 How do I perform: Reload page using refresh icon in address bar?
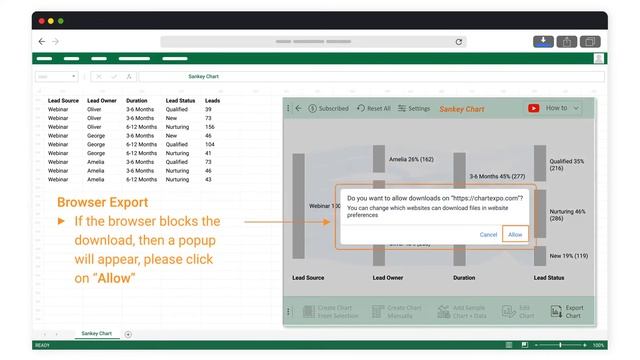point(459,42)
